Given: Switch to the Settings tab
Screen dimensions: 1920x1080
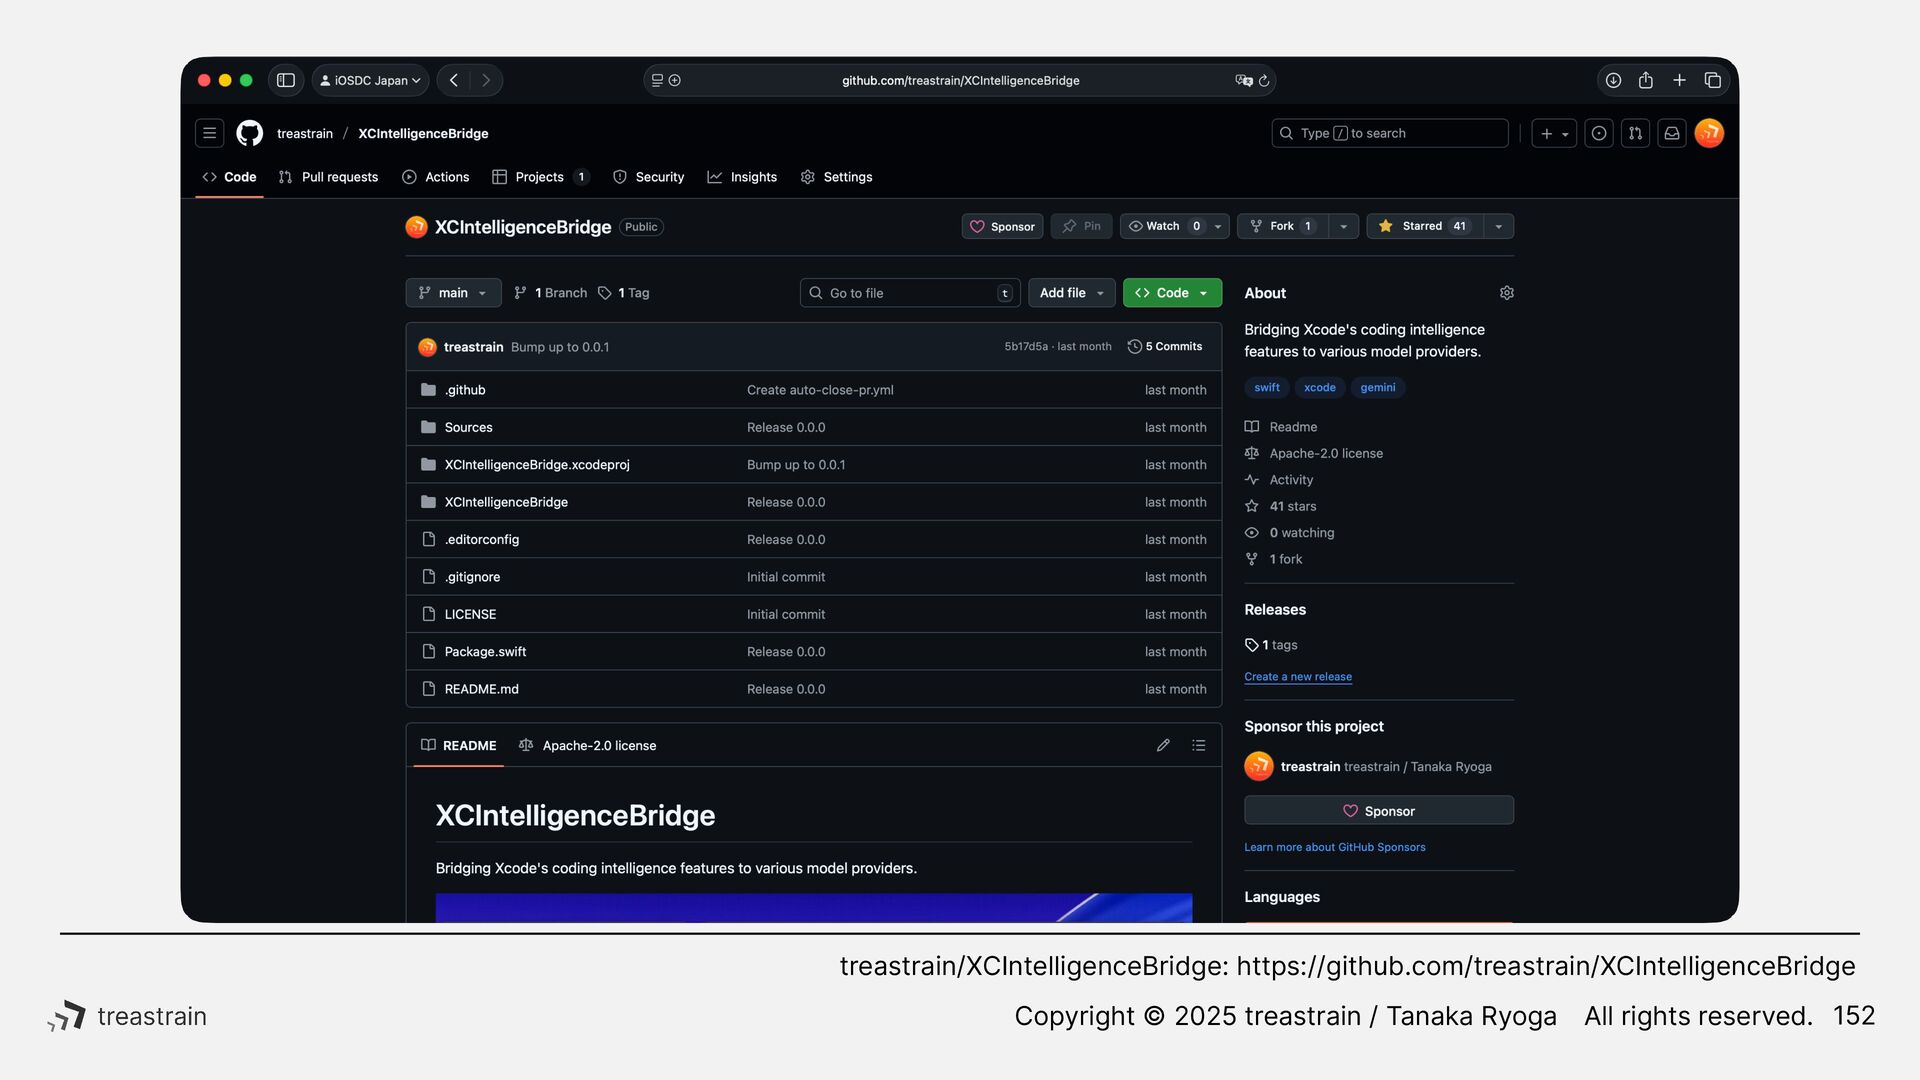Looking at the screenshot, I should pyautogui.click(x=836, y=177).
